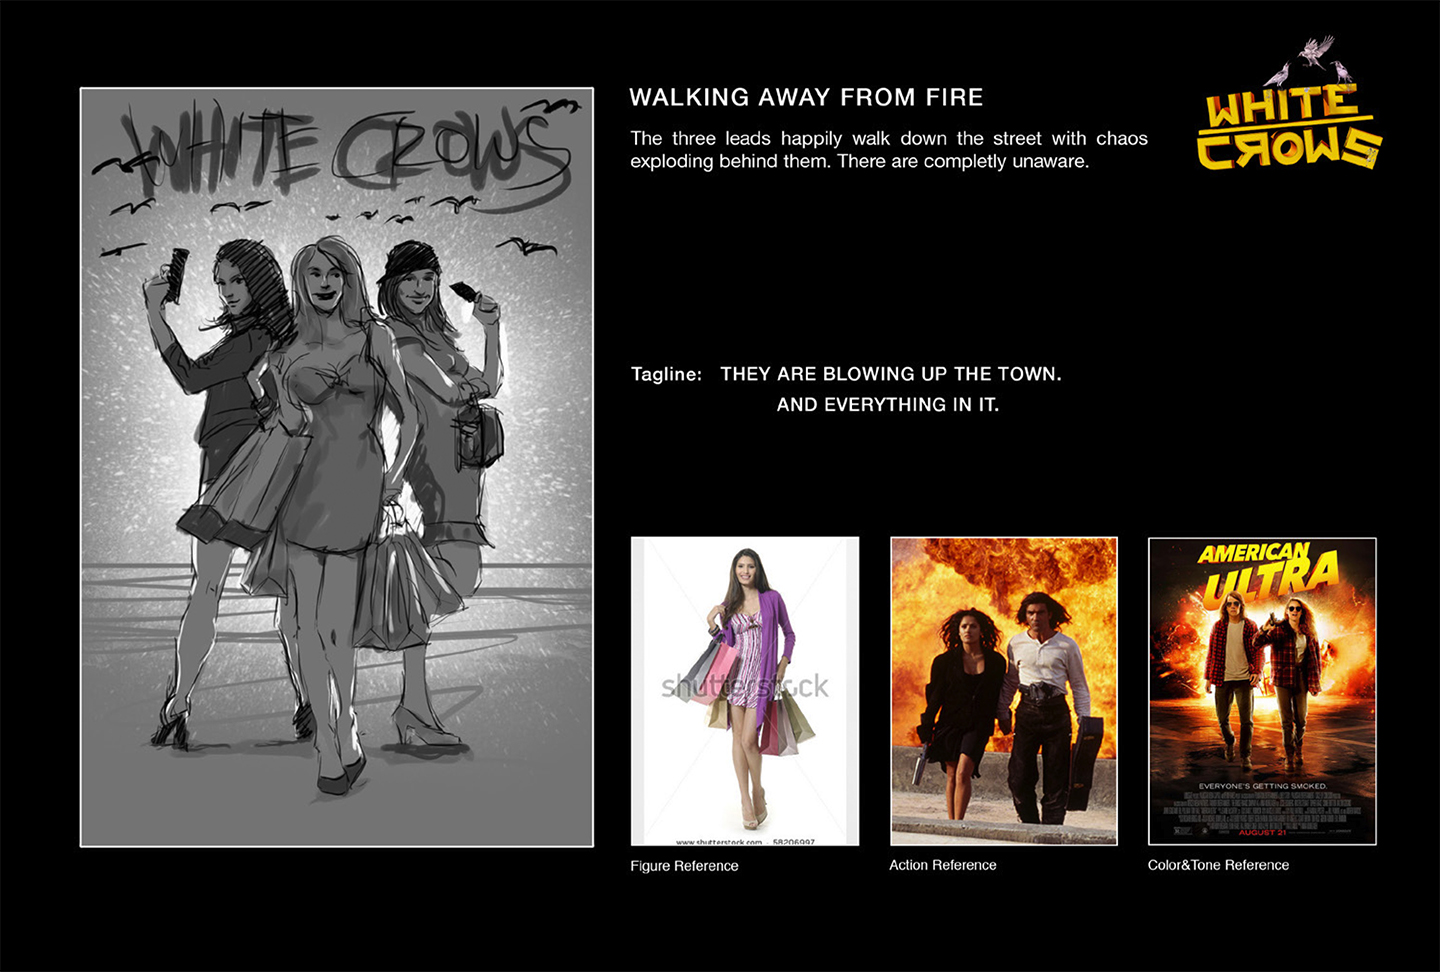
Task: Open the Action Reference explosion image
Action: [x=1004, y=691]
